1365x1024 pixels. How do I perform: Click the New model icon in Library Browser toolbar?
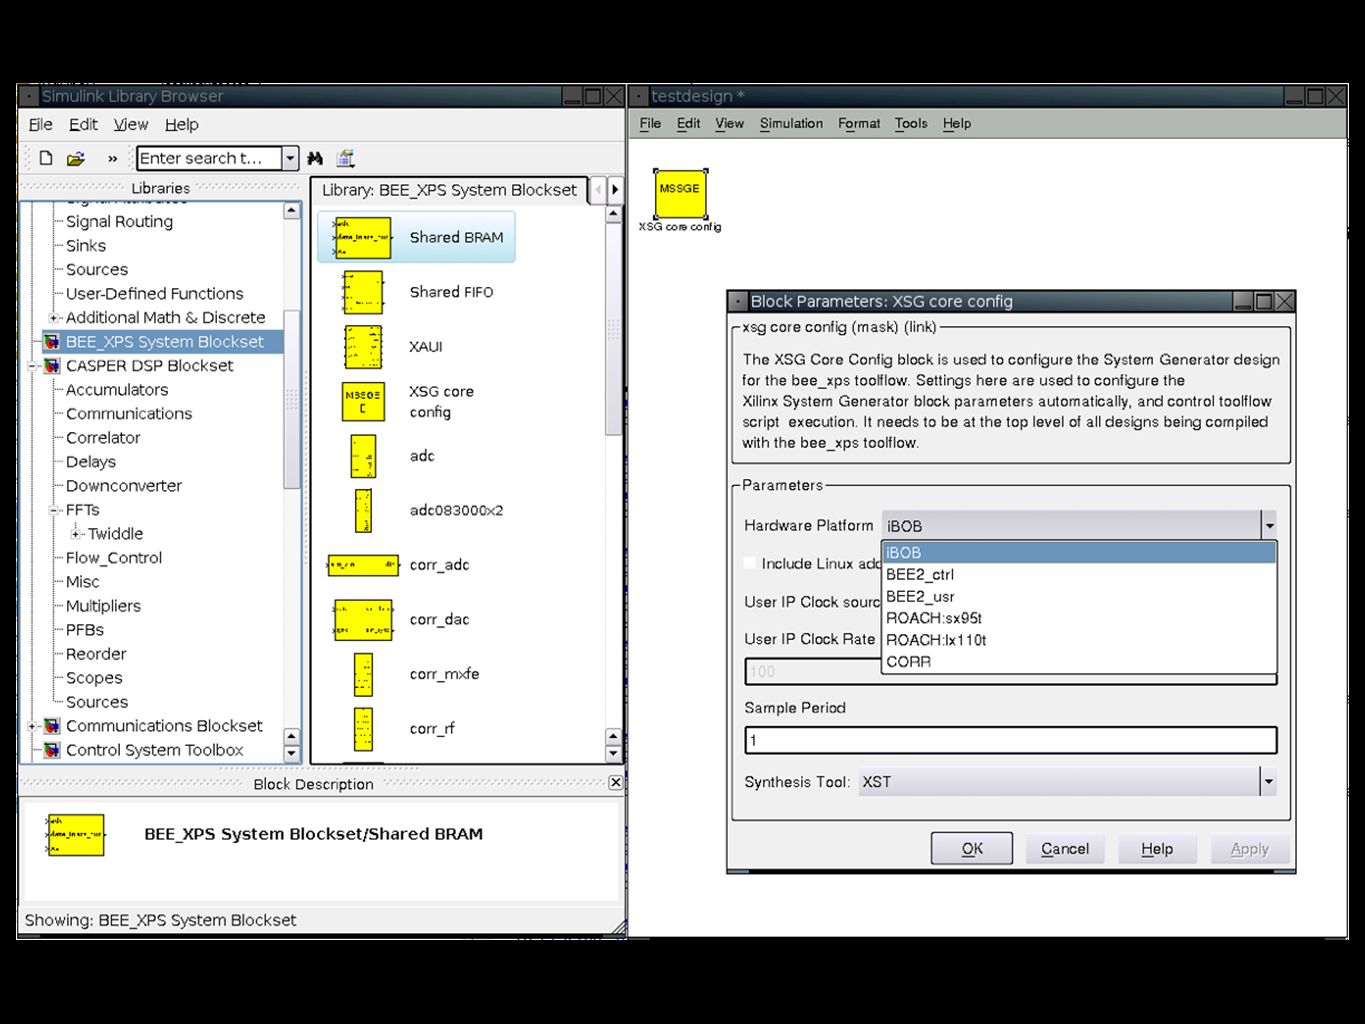pos(46,158)
